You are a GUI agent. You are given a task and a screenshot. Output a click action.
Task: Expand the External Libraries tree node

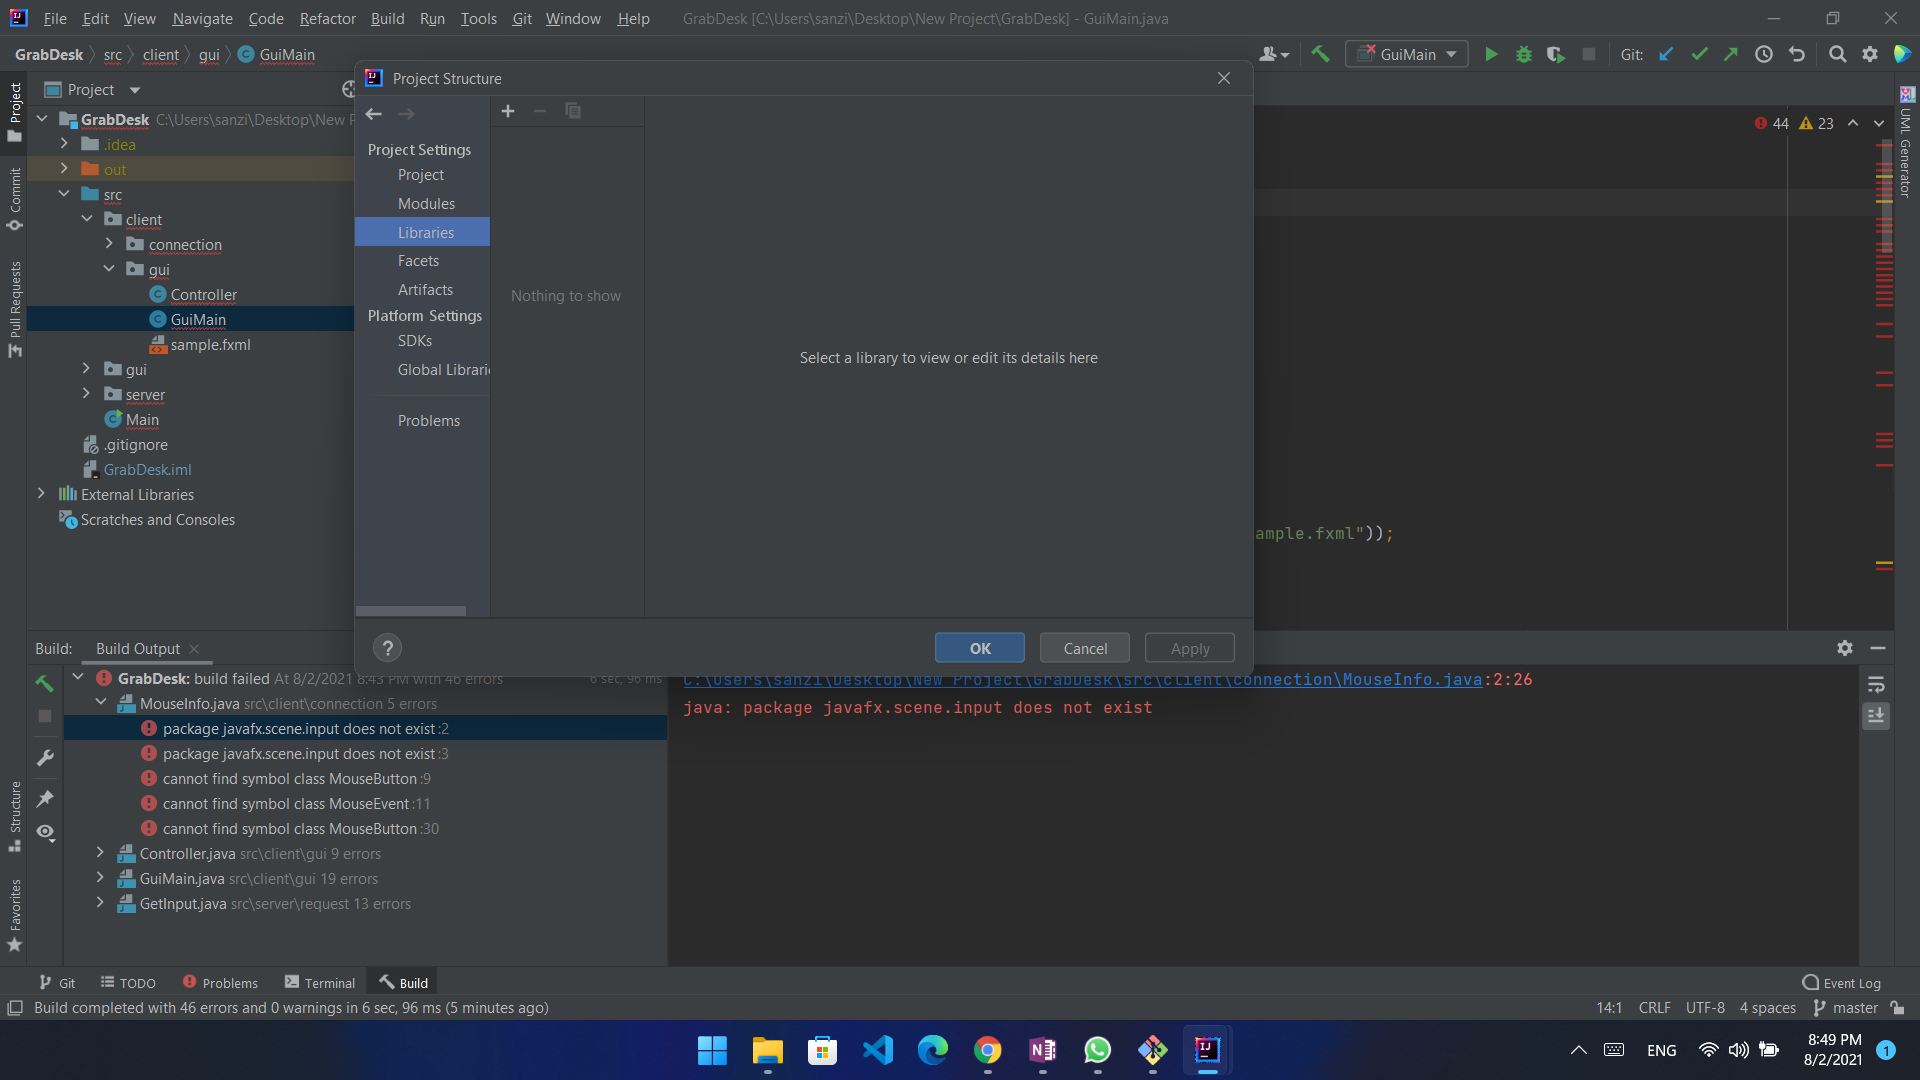pos(40,493)
